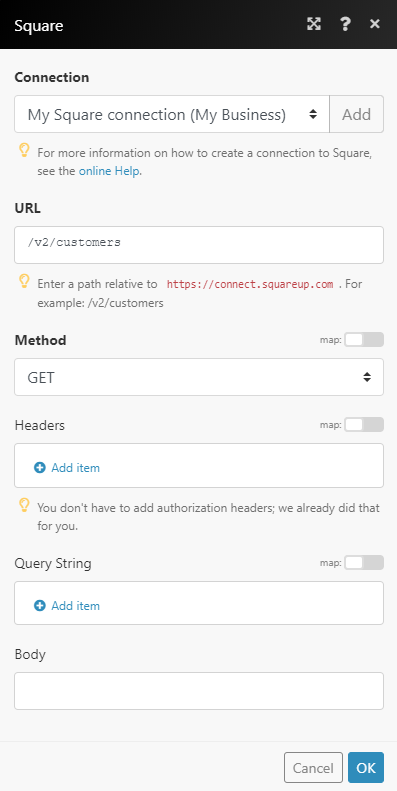Viewport: 397px width, 791px height.
Task: Click the Method dropdown arrow indicator
Action: (x=367, y=377)
